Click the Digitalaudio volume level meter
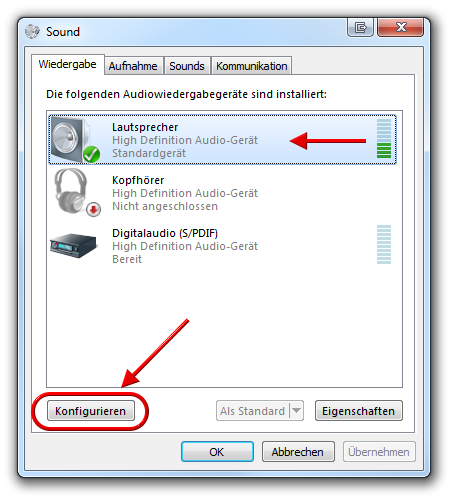The height and width of the screenshot is (498, 453). click(x=384, y=245)
